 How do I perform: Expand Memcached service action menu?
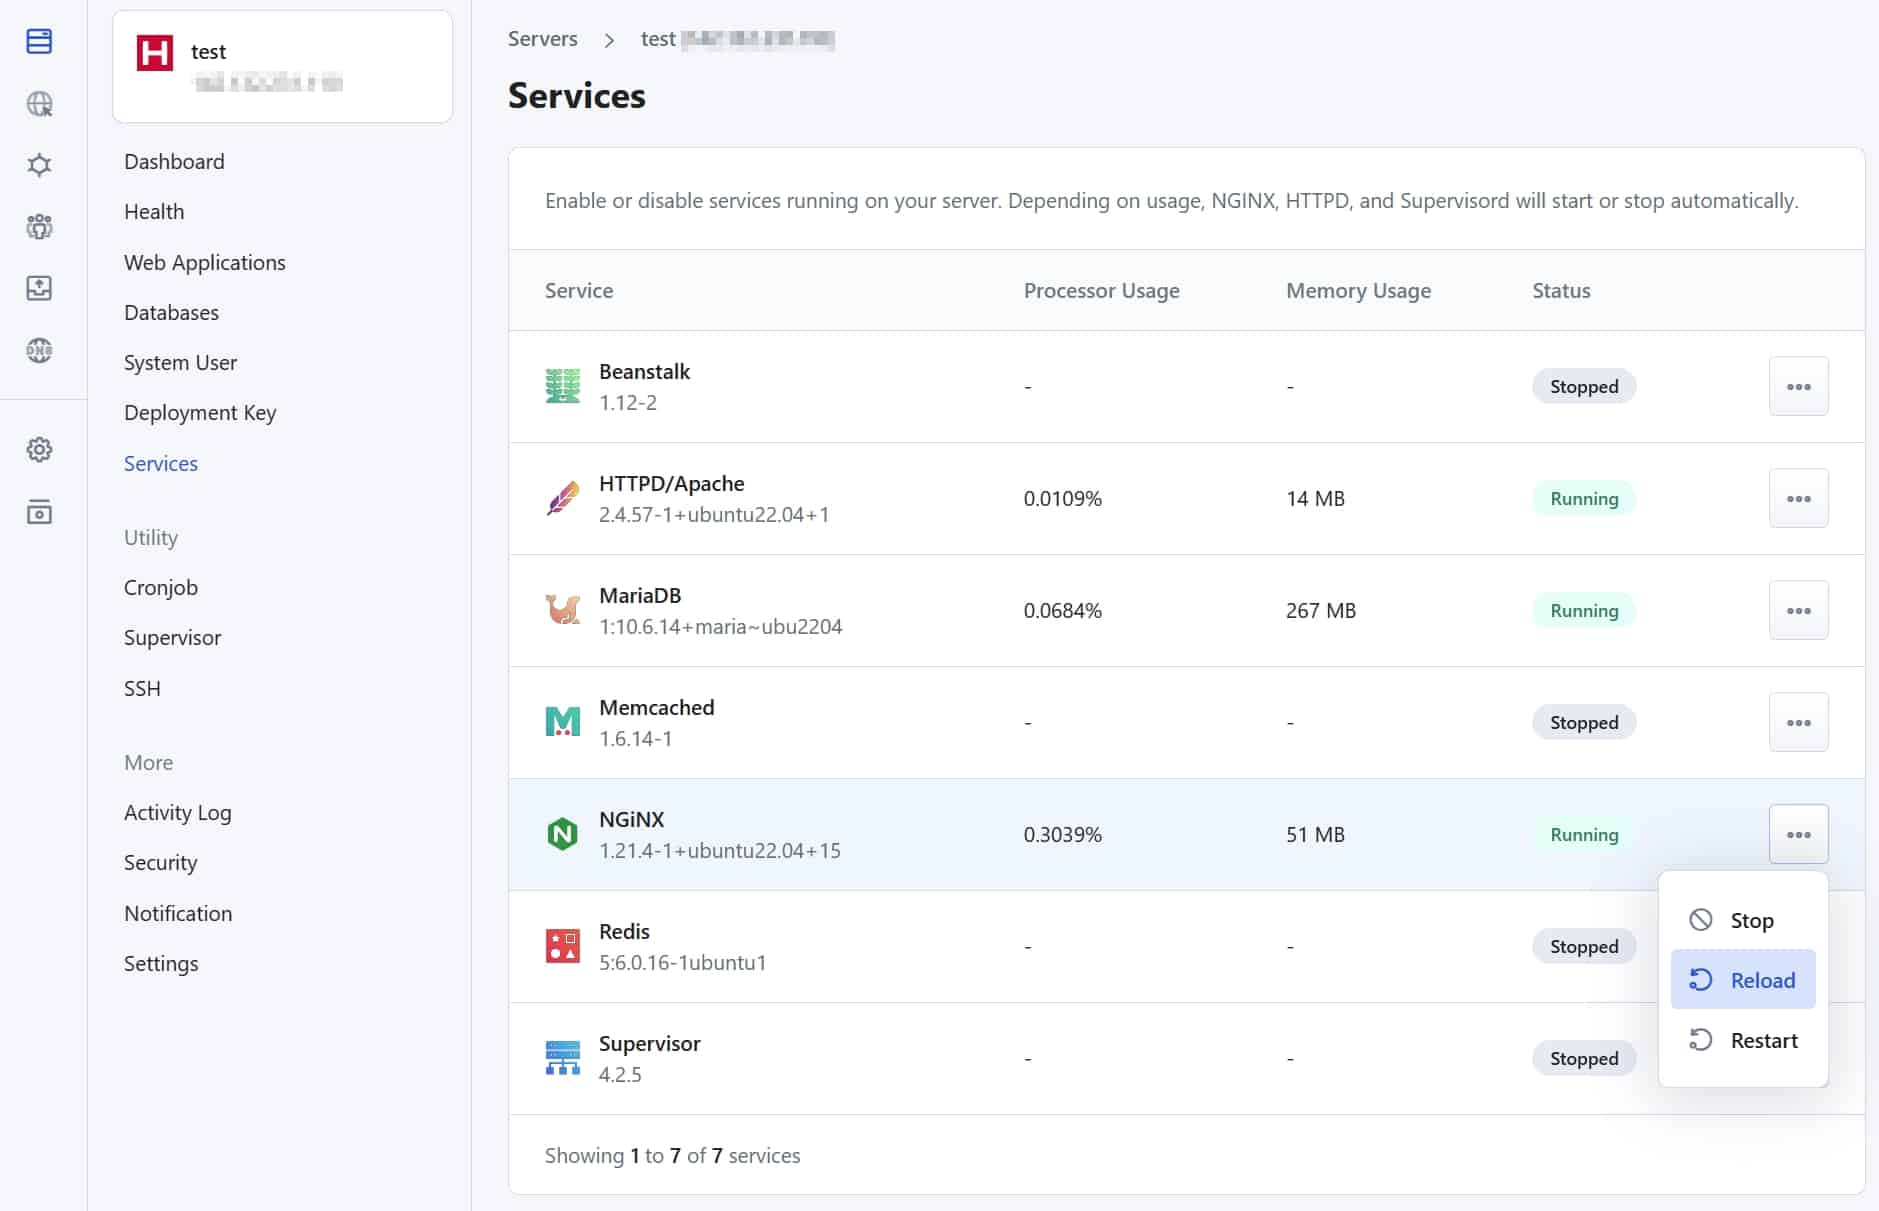(1798, 722)
